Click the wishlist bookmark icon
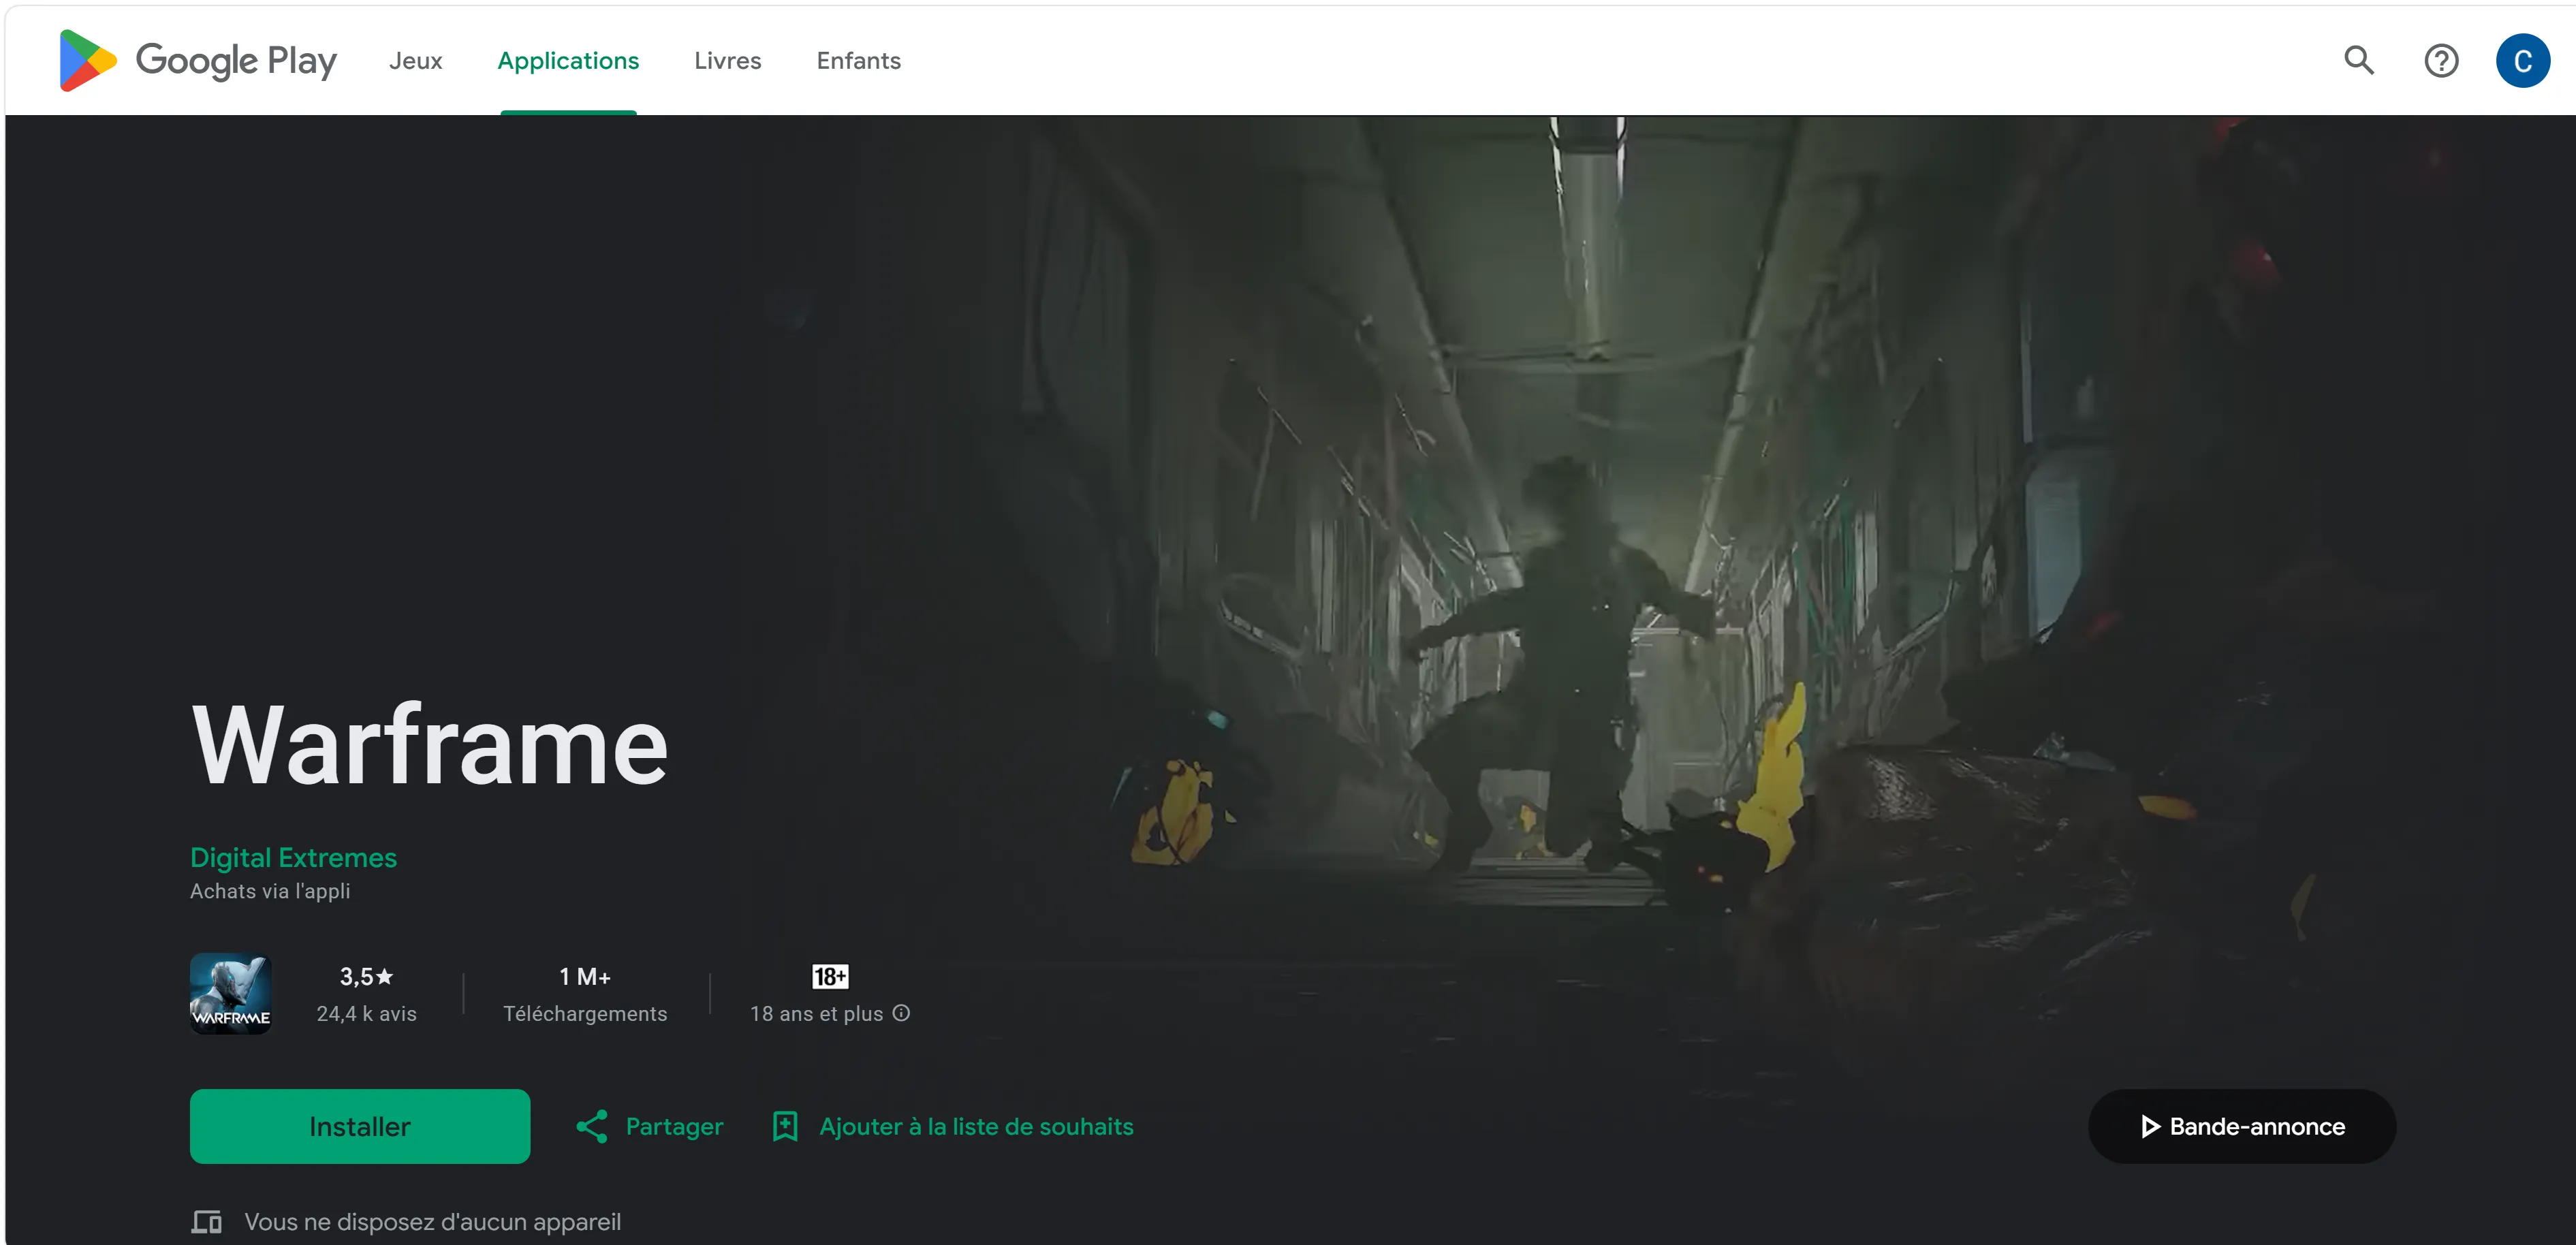This screenshot has height=1245, width=2576. (785, 1127)
